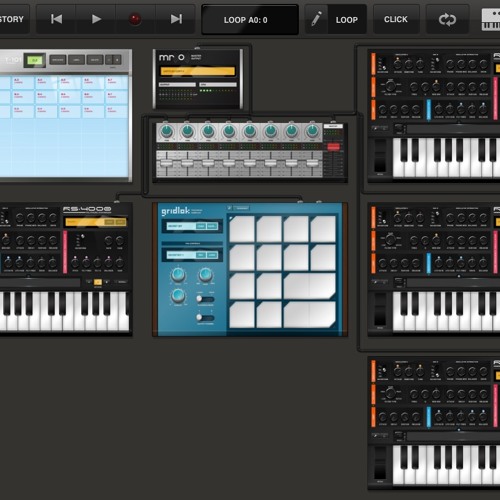Image resolution: width=500 pixels, height=500 pixels.
Task: Flip the upper gridlok slide switch
Action: pyautogui.click(x=205, y=299)
